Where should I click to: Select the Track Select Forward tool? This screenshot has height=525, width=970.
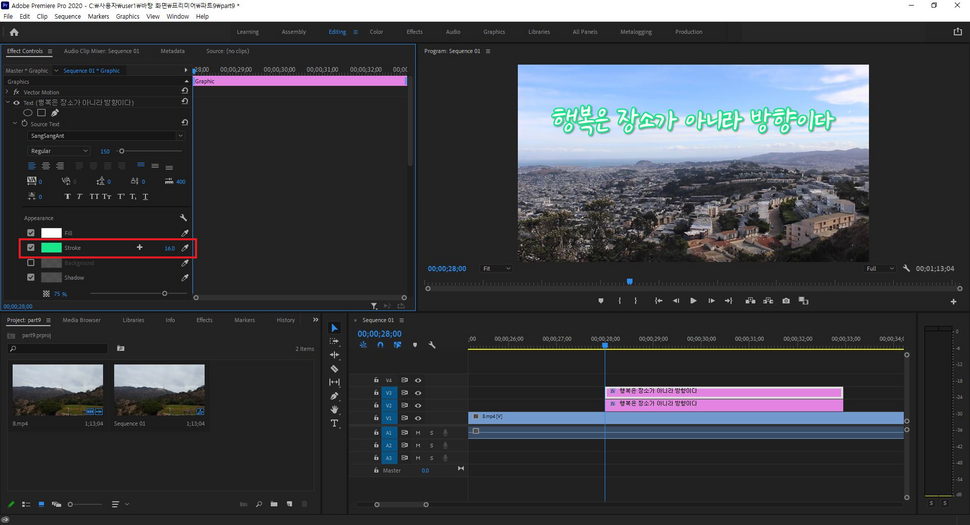coord(335,341)
